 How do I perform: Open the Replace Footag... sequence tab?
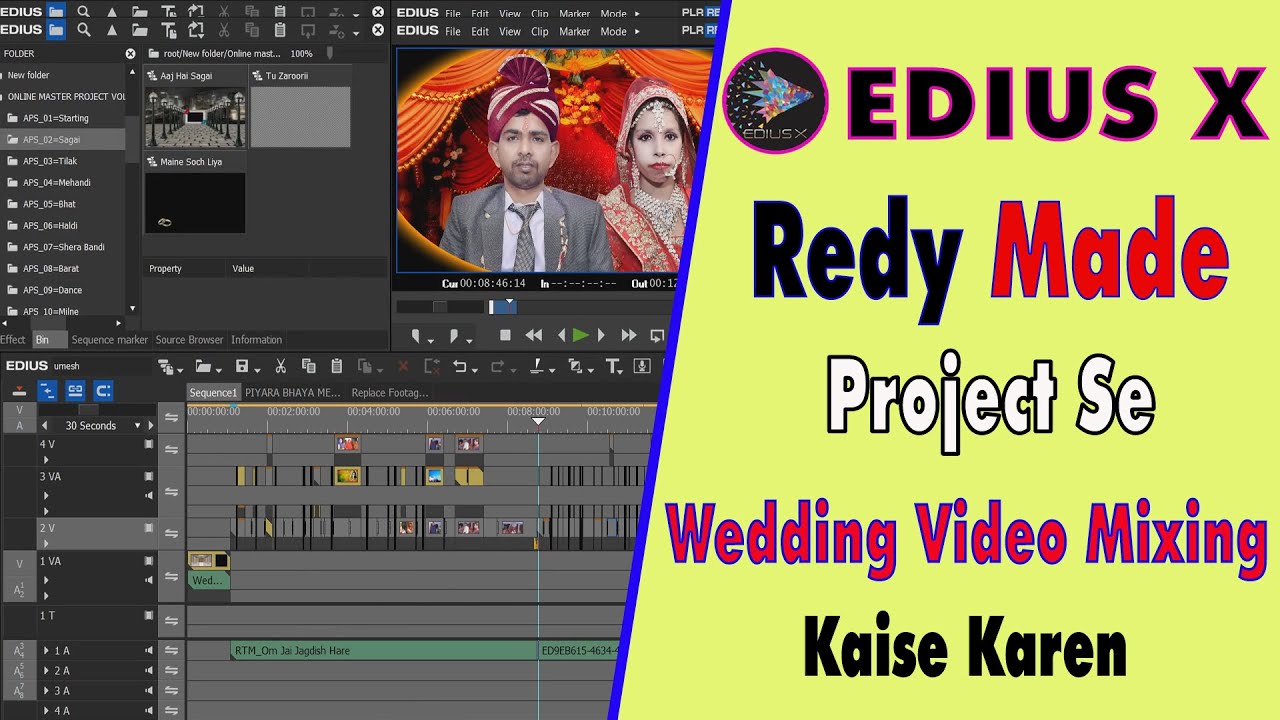390,393
